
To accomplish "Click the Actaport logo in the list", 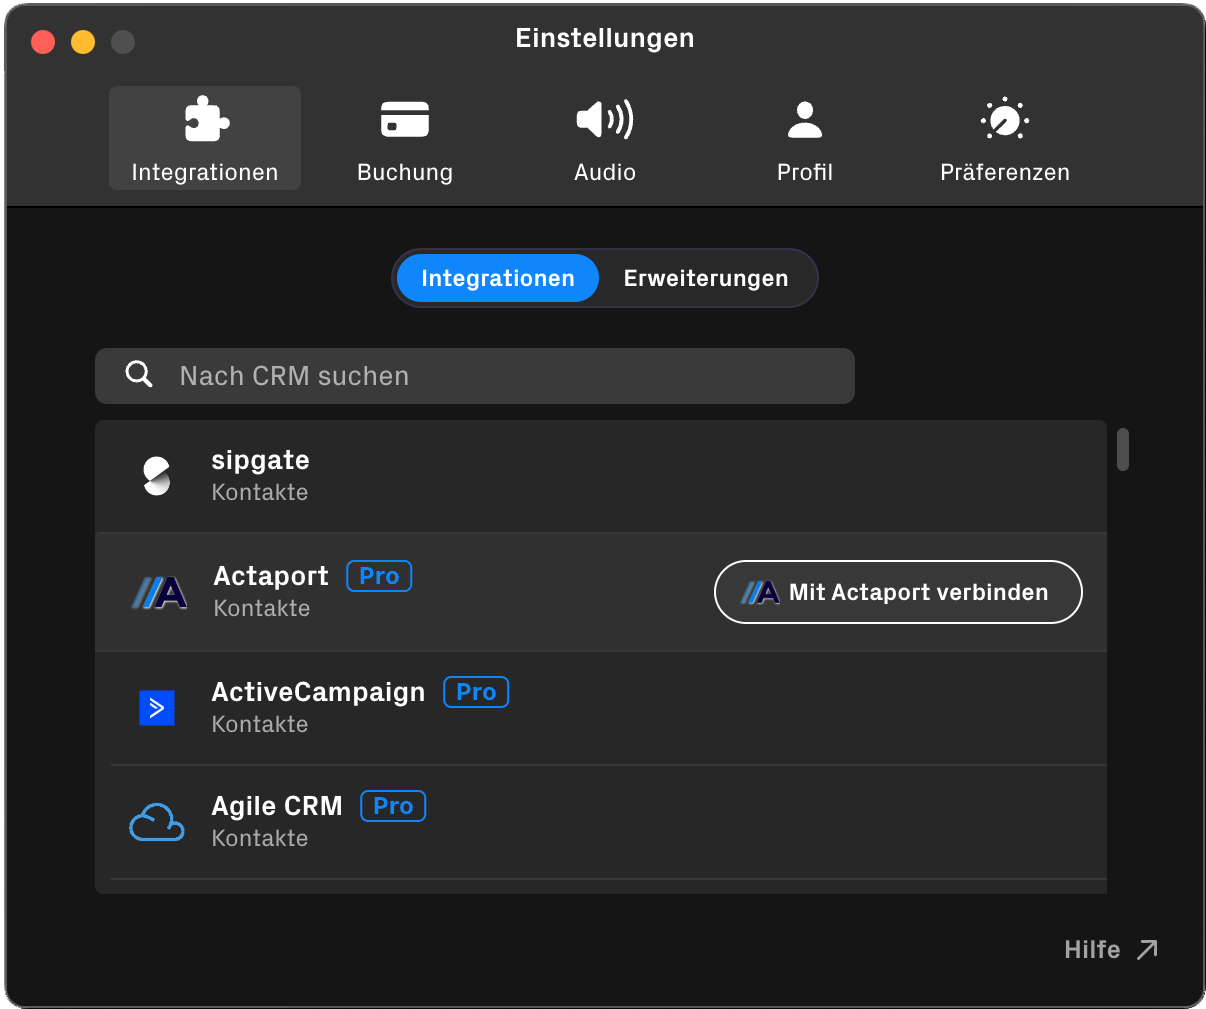I will [158, 591].
